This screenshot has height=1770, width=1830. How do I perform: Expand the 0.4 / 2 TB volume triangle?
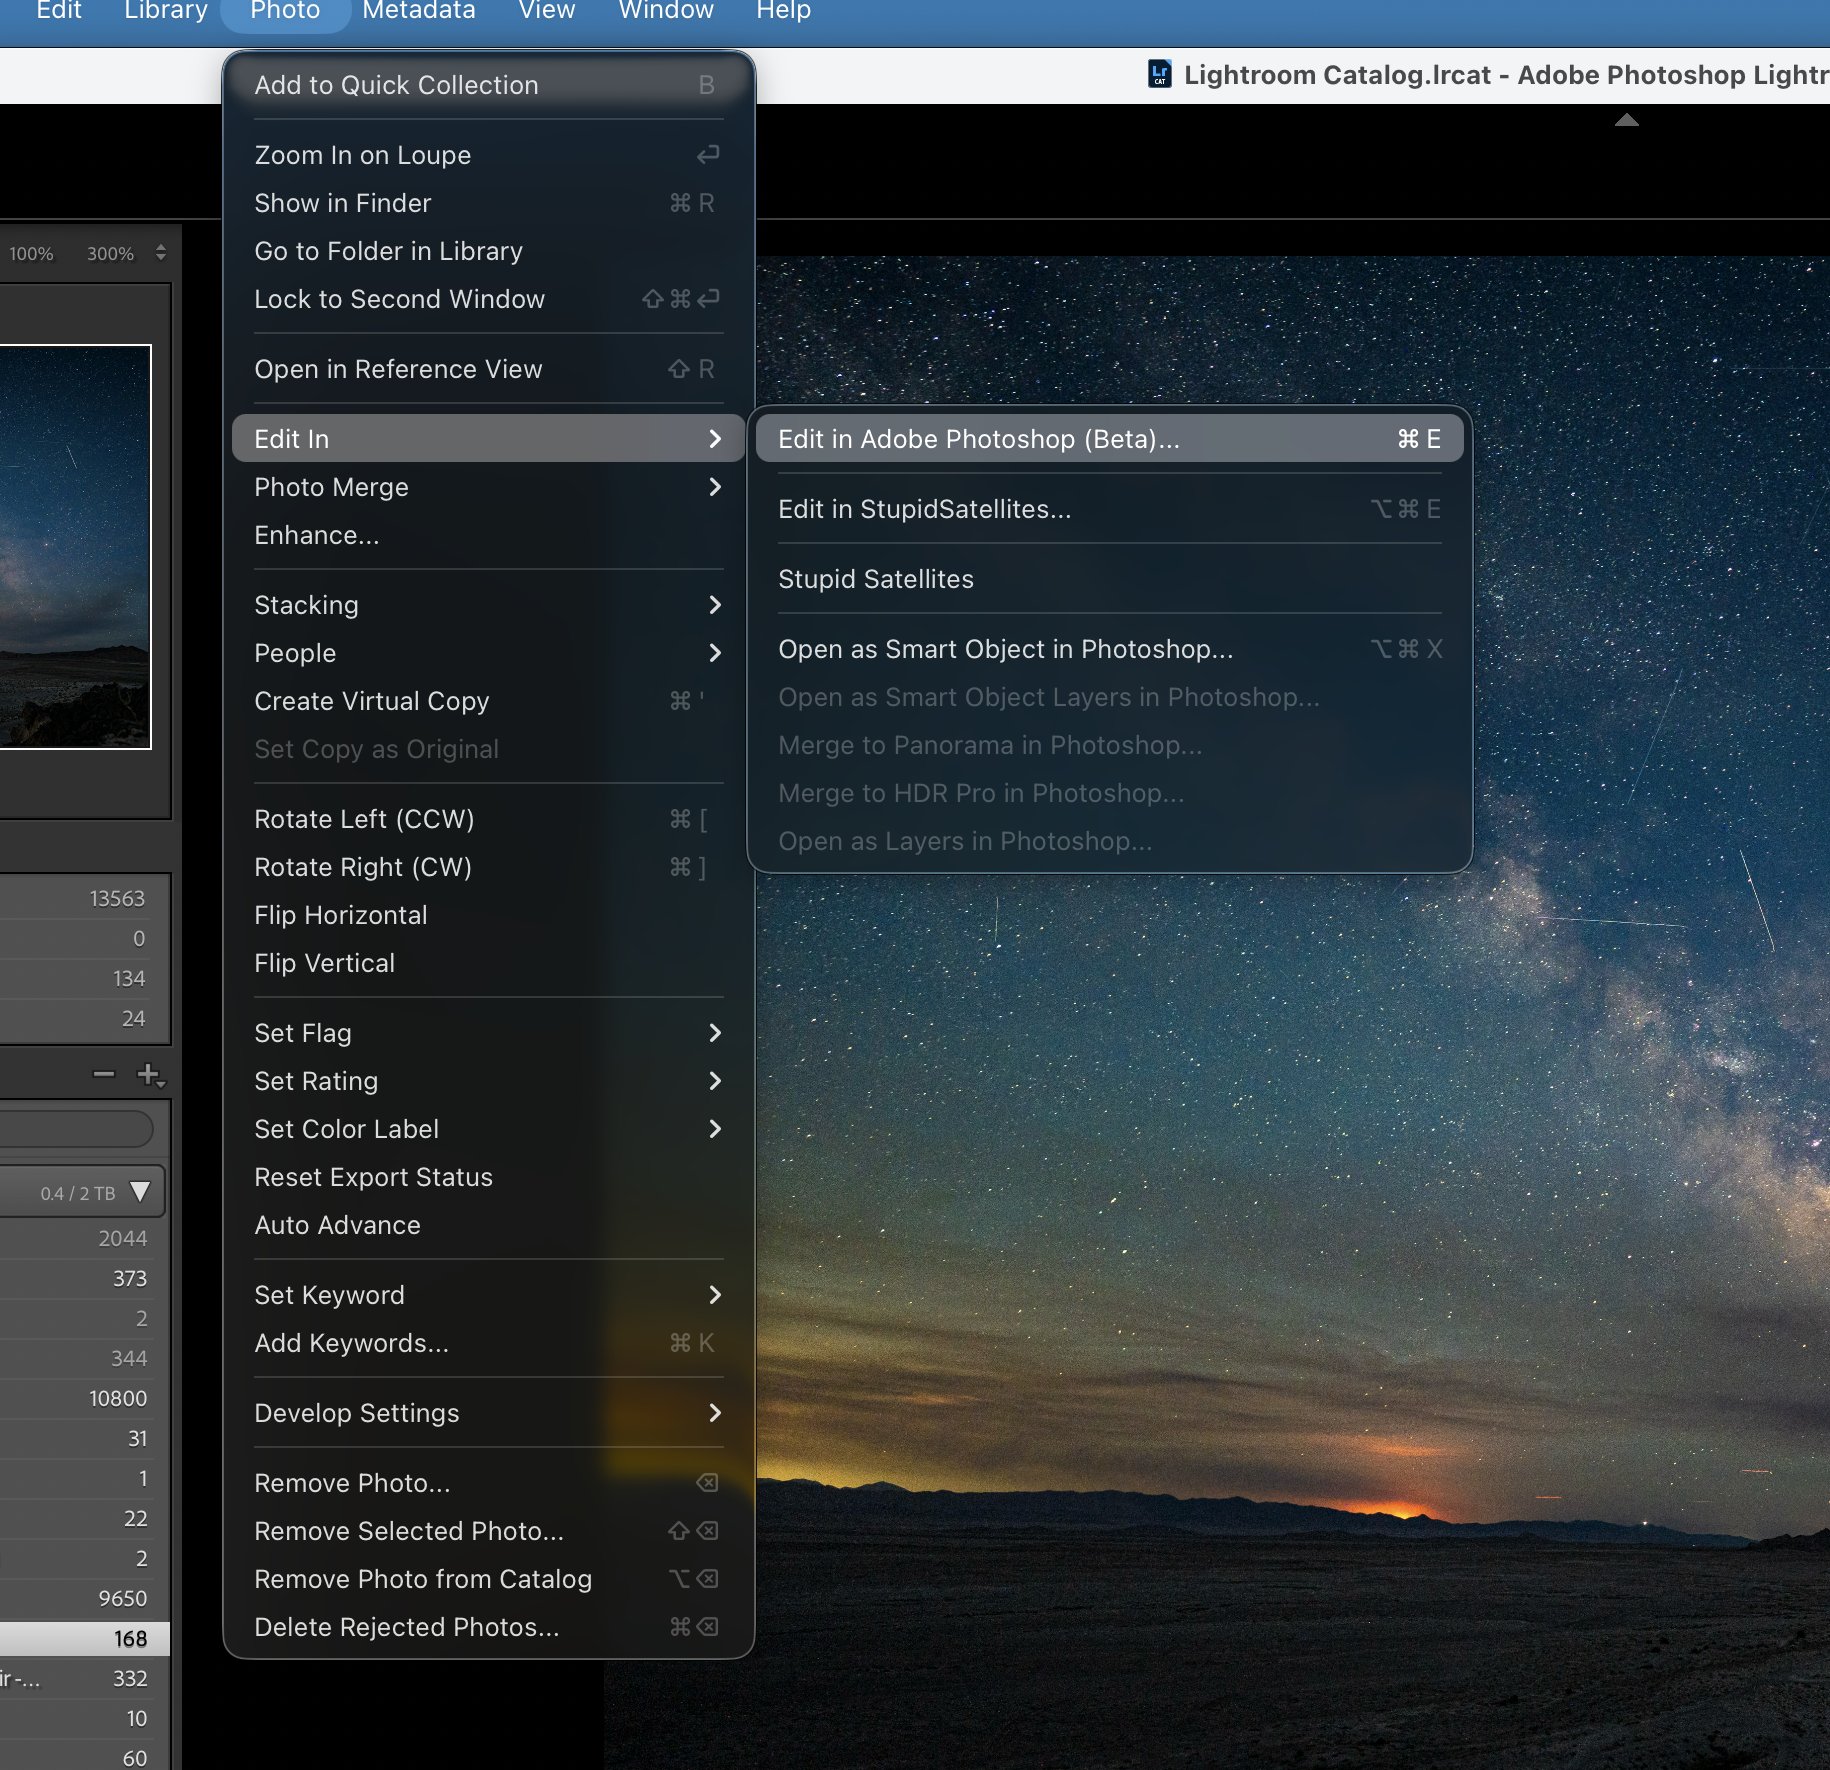click(141, 1192)
